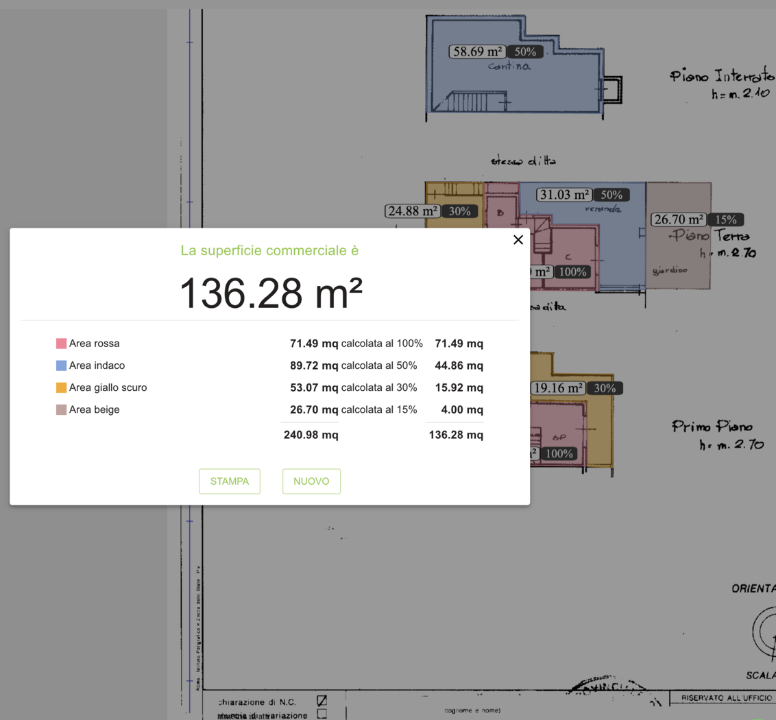Click the 30% badge next to 19.16 m²
Viewport: 776px width, 720px height.
605,388
